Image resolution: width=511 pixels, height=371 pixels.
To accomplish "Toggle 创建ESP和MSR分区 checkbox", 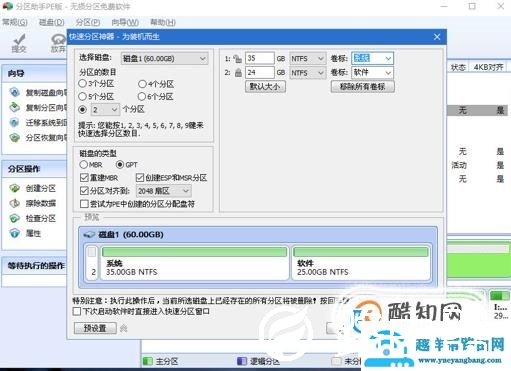I will click(x=140, y=178).
